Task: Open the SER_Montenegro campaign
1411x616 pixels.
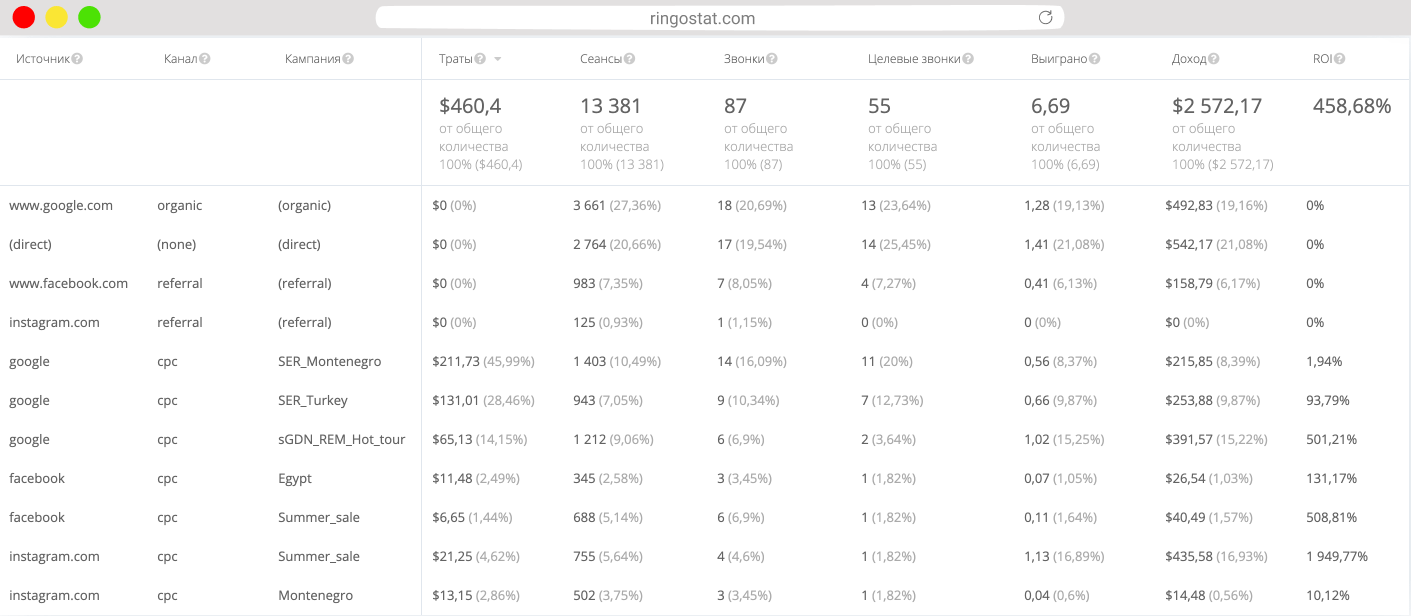Action: 329,361
